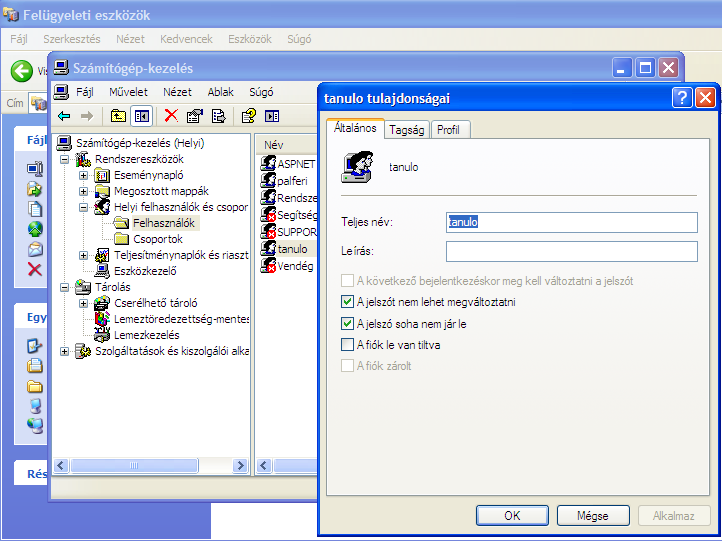Click the Back arrow in MMC toolbar
Viewport: 722px width, 541px height.
[64, 116]
